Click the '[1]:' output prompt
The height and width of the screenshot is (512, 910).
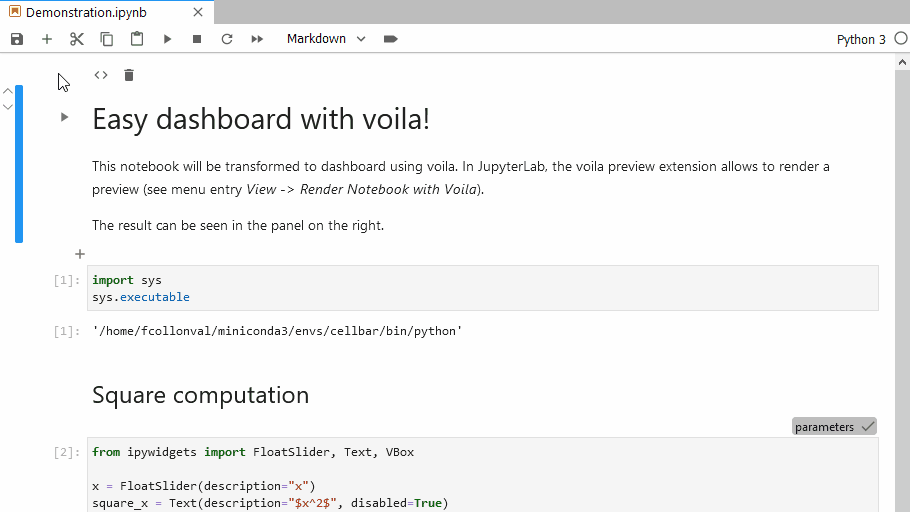tap(67, 331)
